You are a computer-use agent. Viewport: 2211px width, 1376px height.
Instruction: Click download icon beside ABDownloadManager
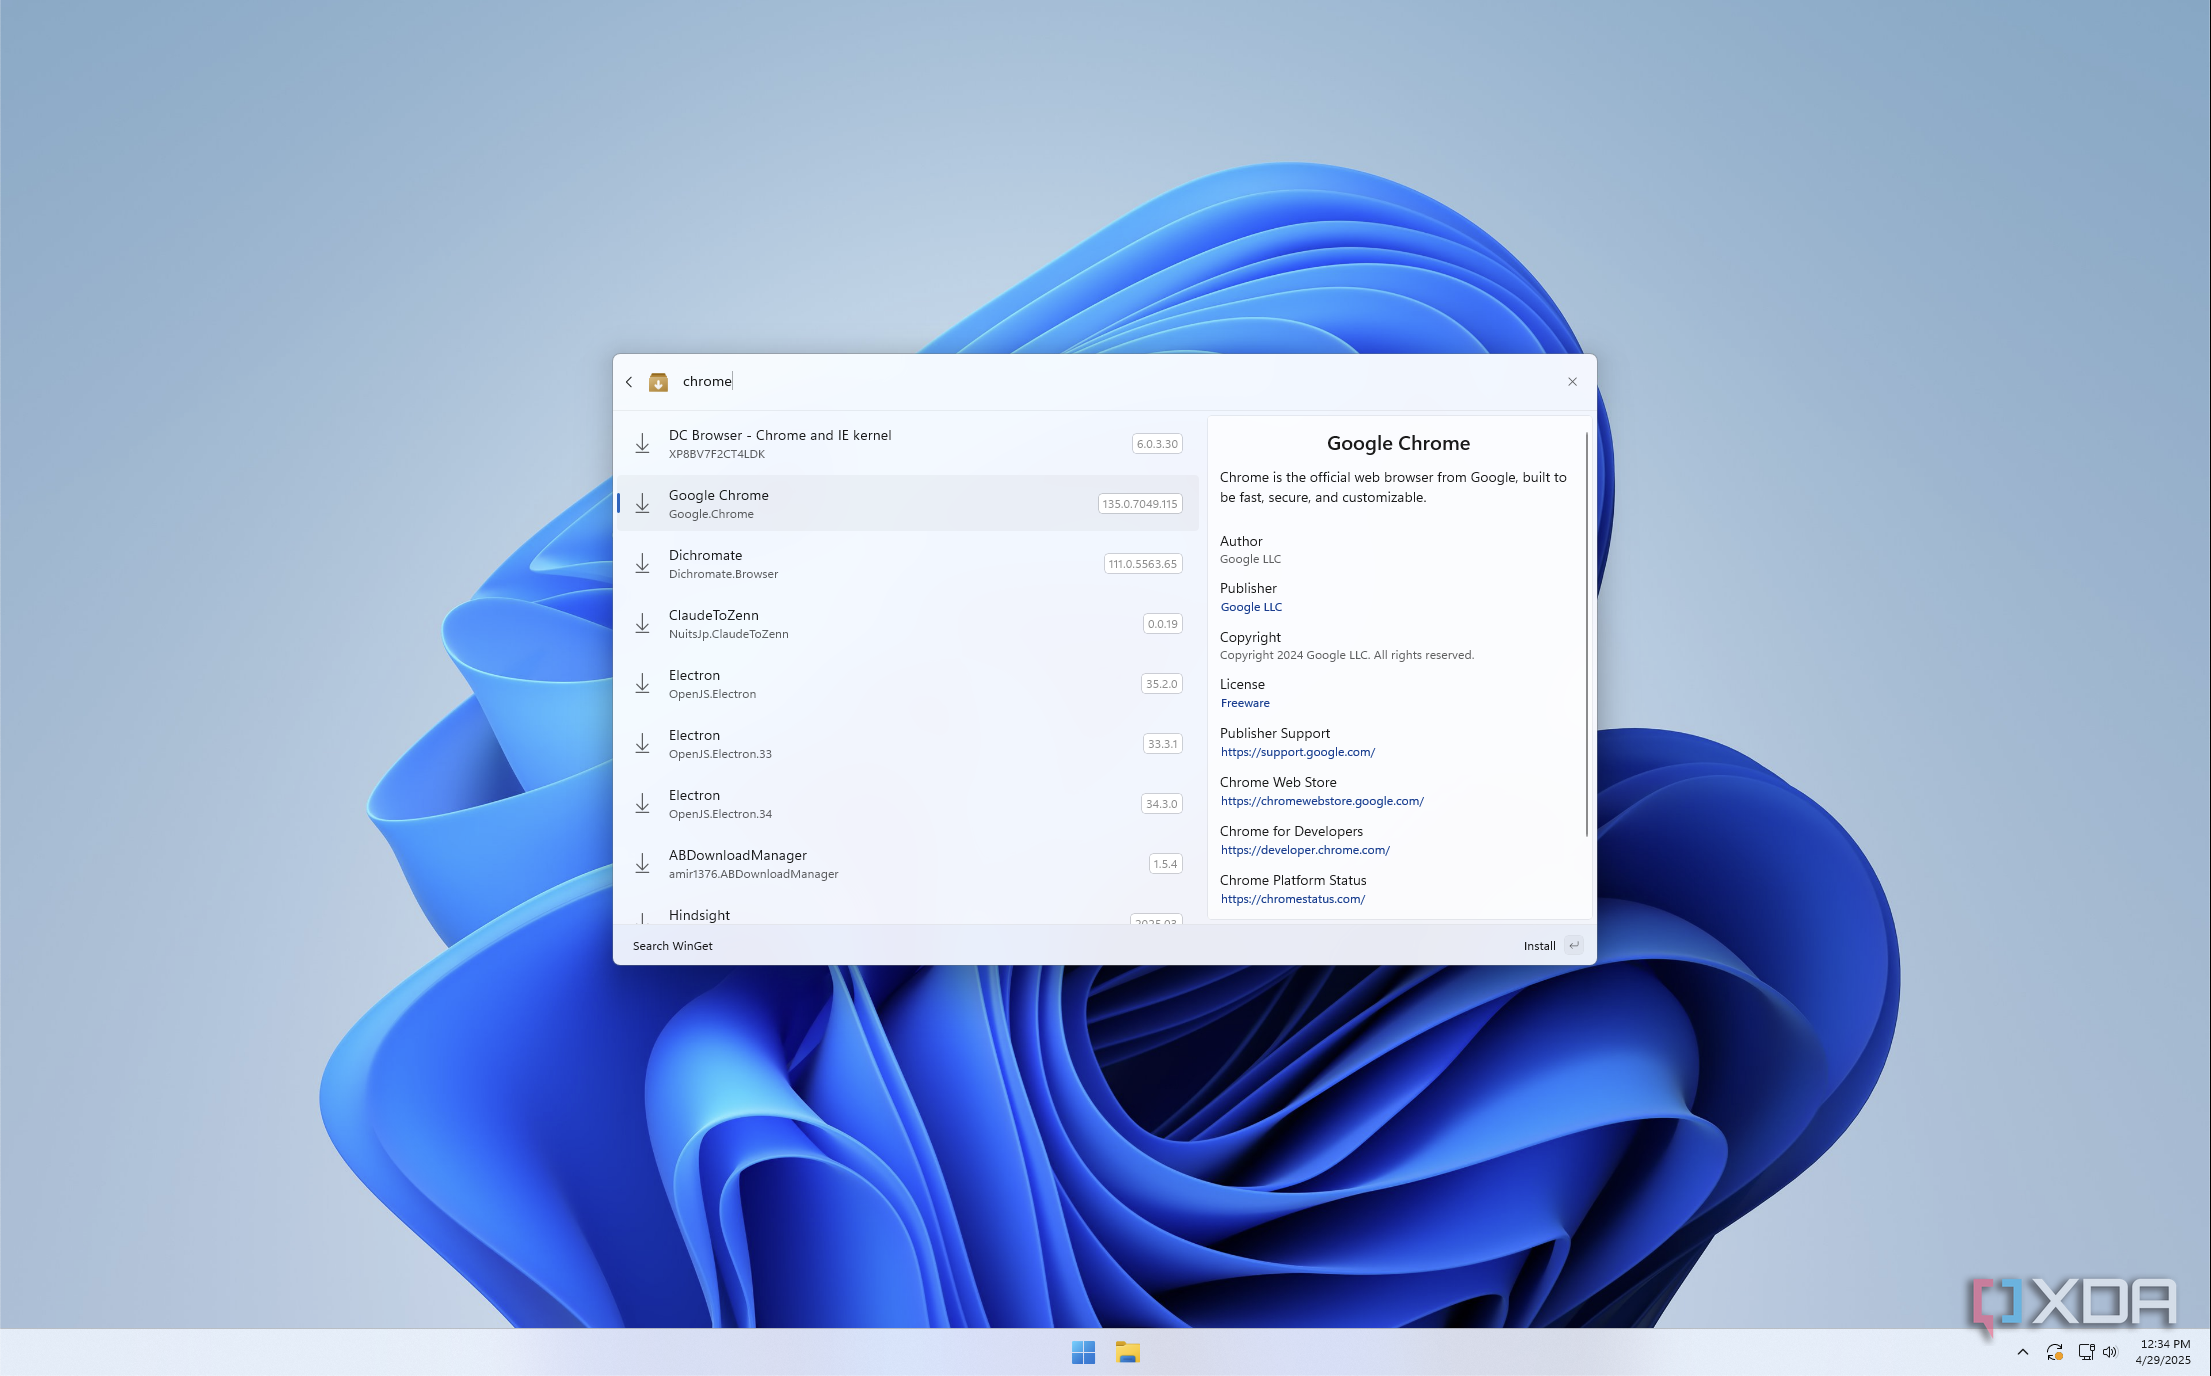point(642,864)
